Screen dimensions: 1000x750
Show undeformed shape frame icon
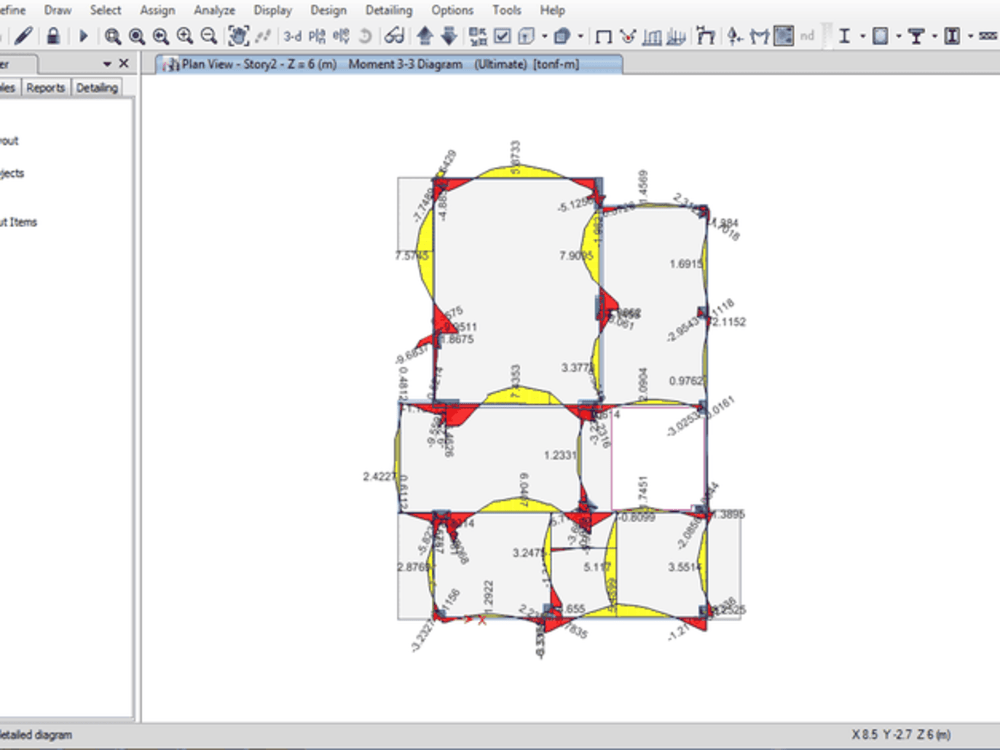pos(603,36)
